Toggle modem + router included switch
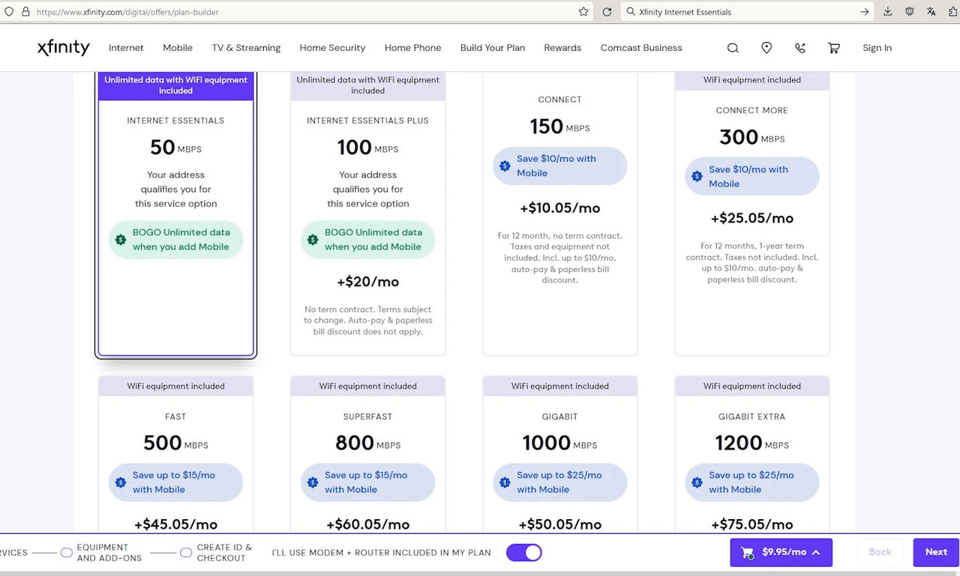 coord(524,553)
